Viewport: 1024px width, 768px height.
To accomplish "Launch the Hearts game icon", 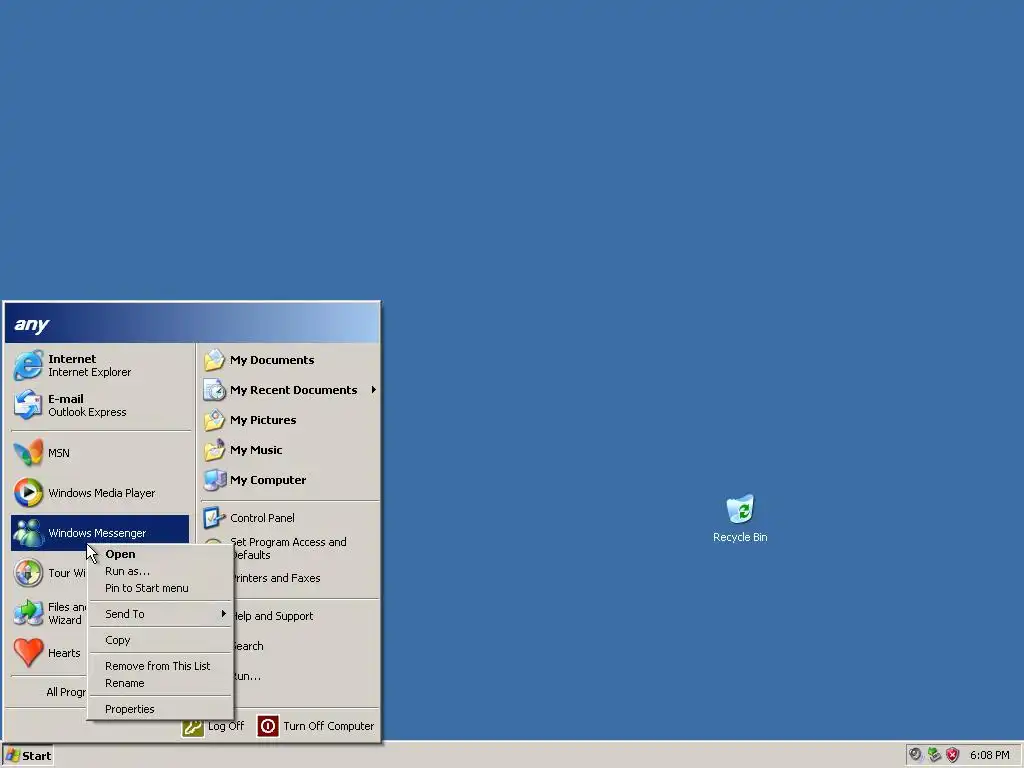I will (28, 652).
